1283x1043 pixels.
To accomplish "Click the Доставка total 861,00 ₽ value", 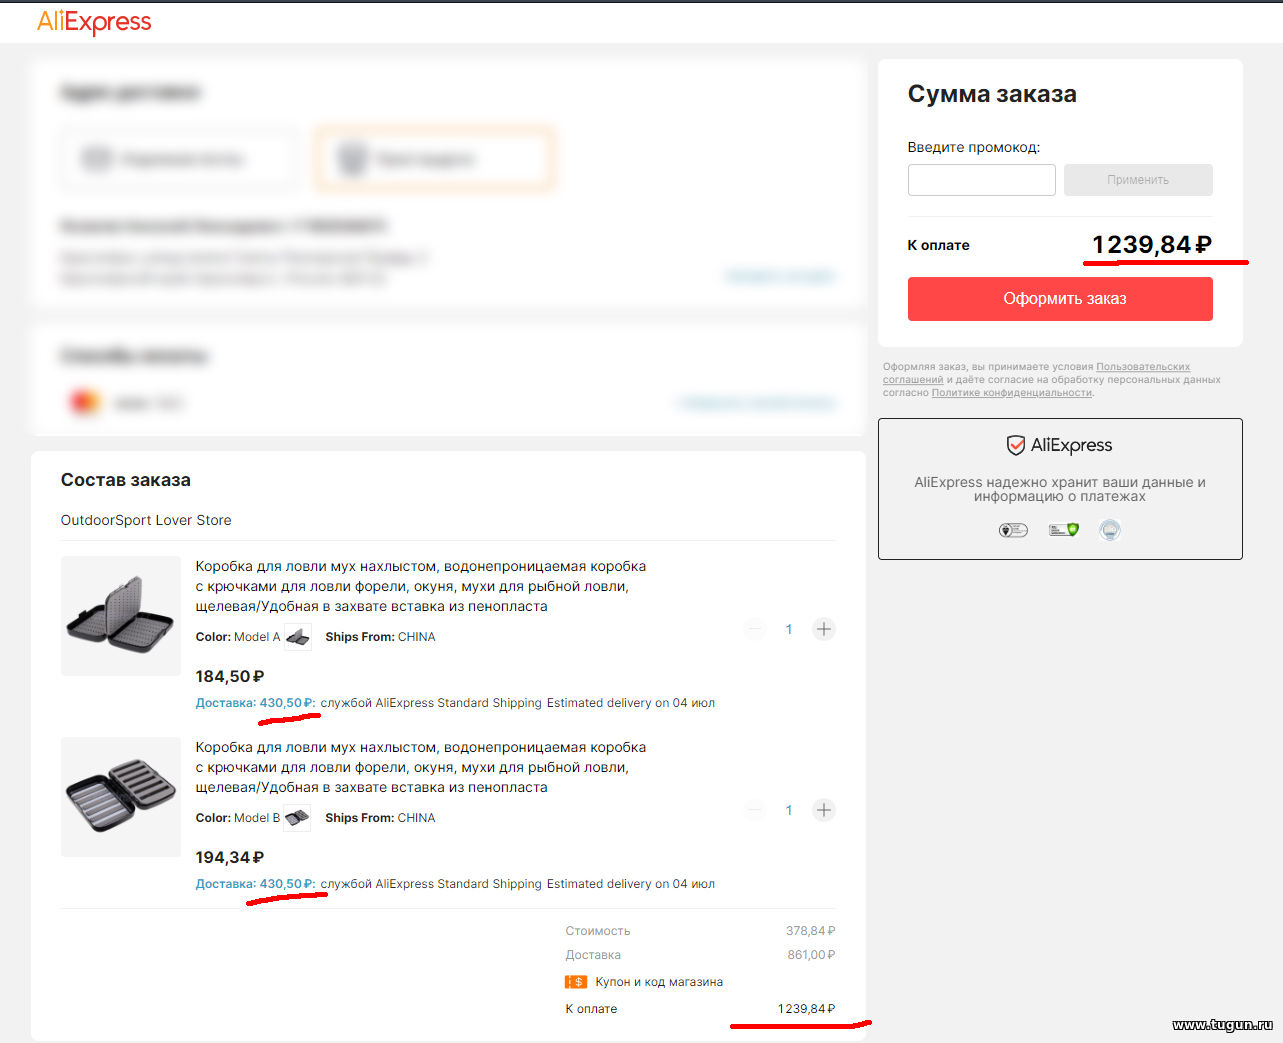I will click(811, 955).
